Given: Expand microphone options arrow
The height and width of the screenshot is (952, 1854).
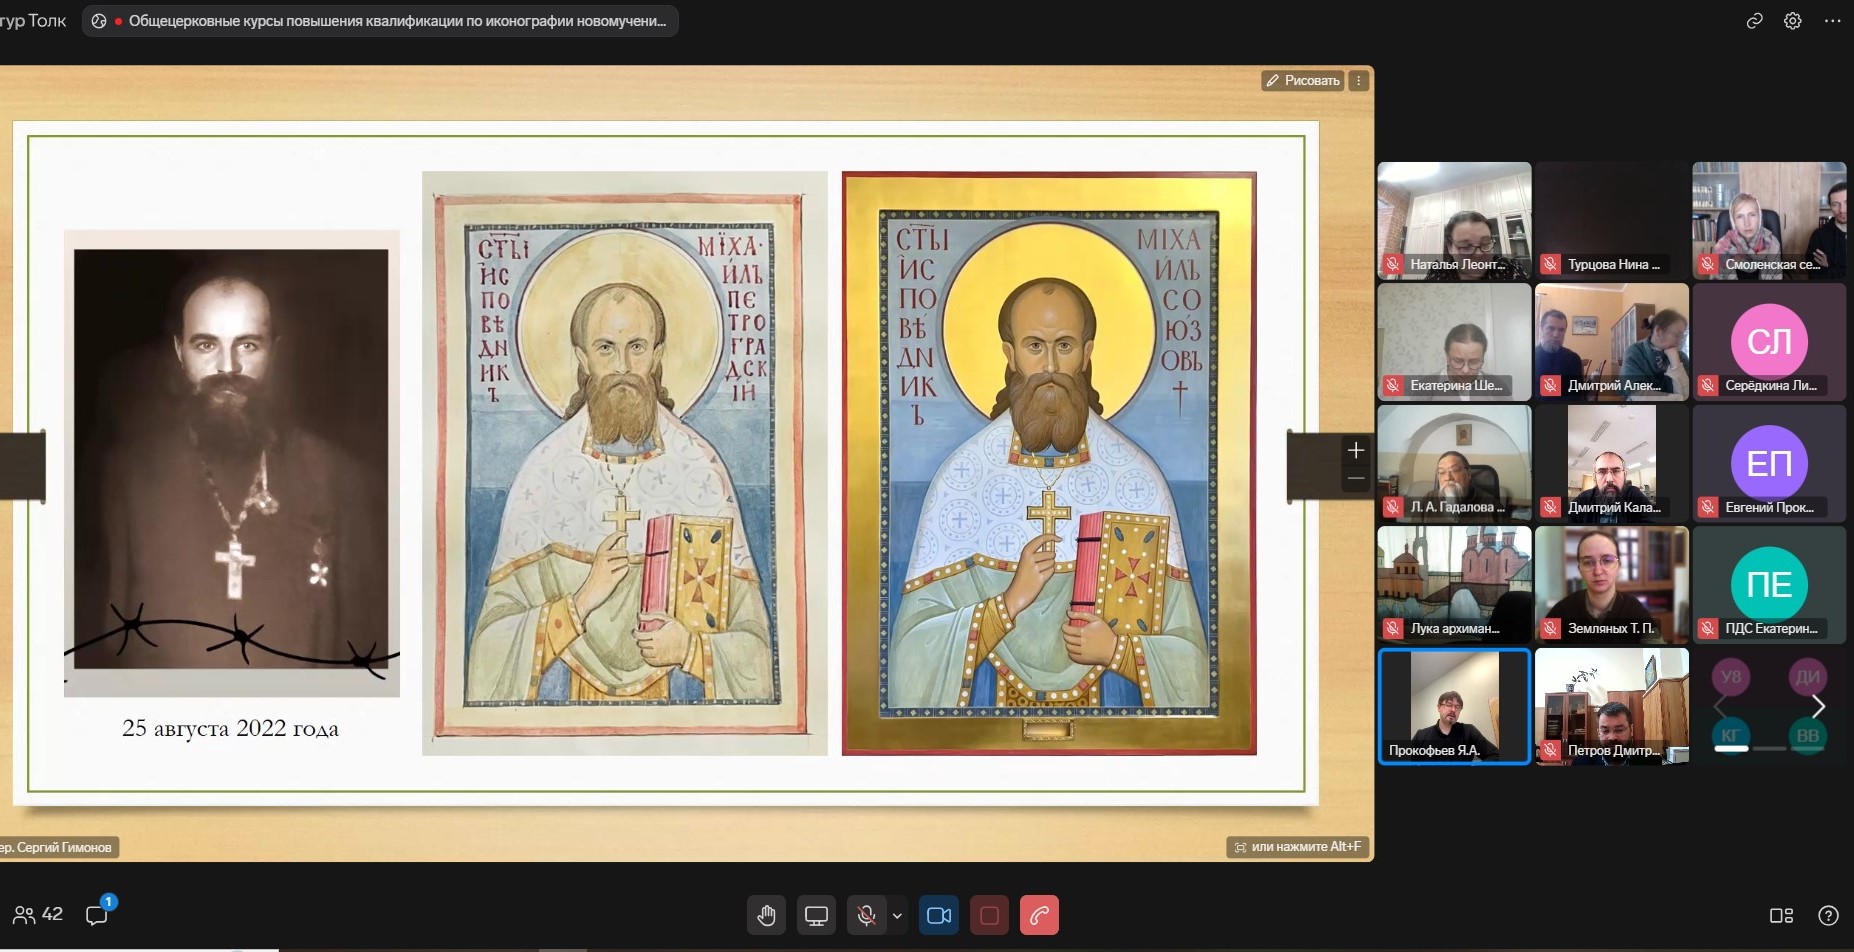Looking at the screenshot, I should coord(897,915).
